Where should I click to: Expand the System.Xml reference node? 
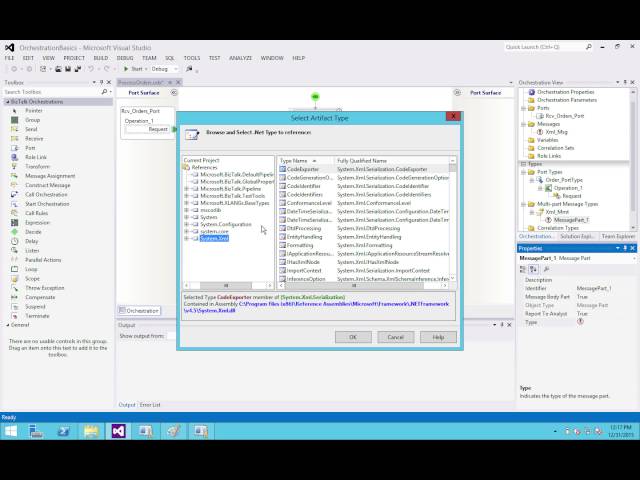pyautogui.click(x=186, y=238)
